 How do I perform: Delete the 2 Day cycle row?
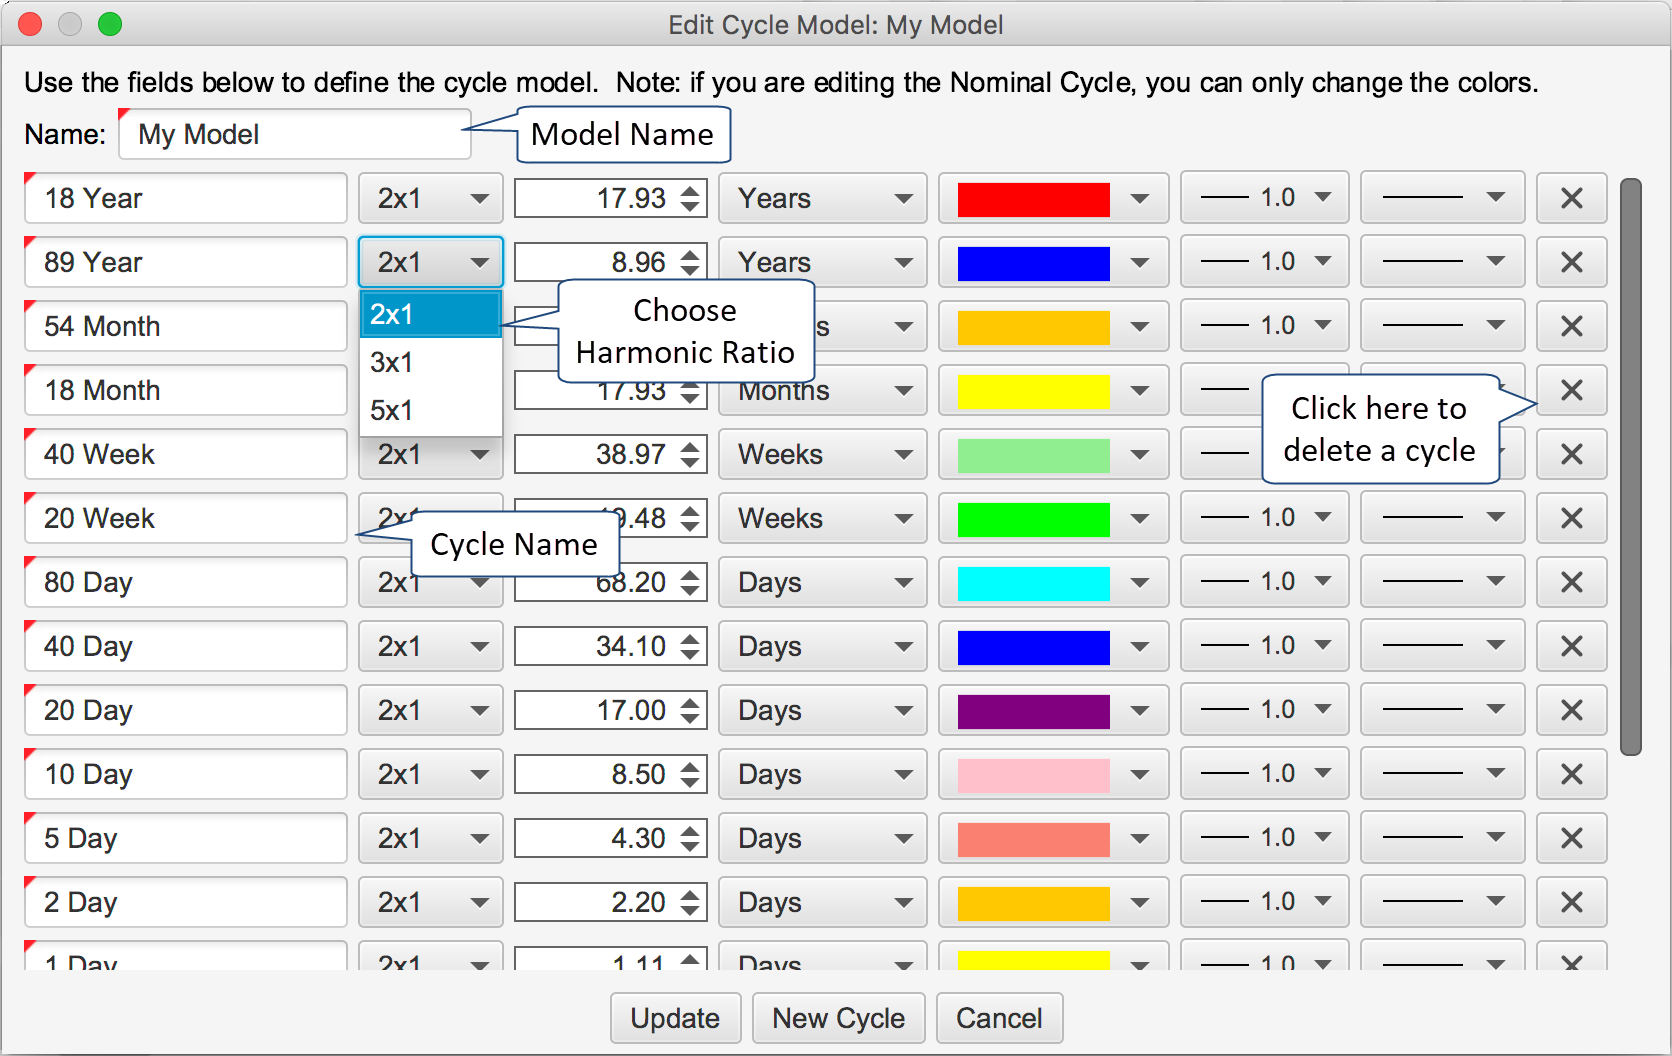1571,902
